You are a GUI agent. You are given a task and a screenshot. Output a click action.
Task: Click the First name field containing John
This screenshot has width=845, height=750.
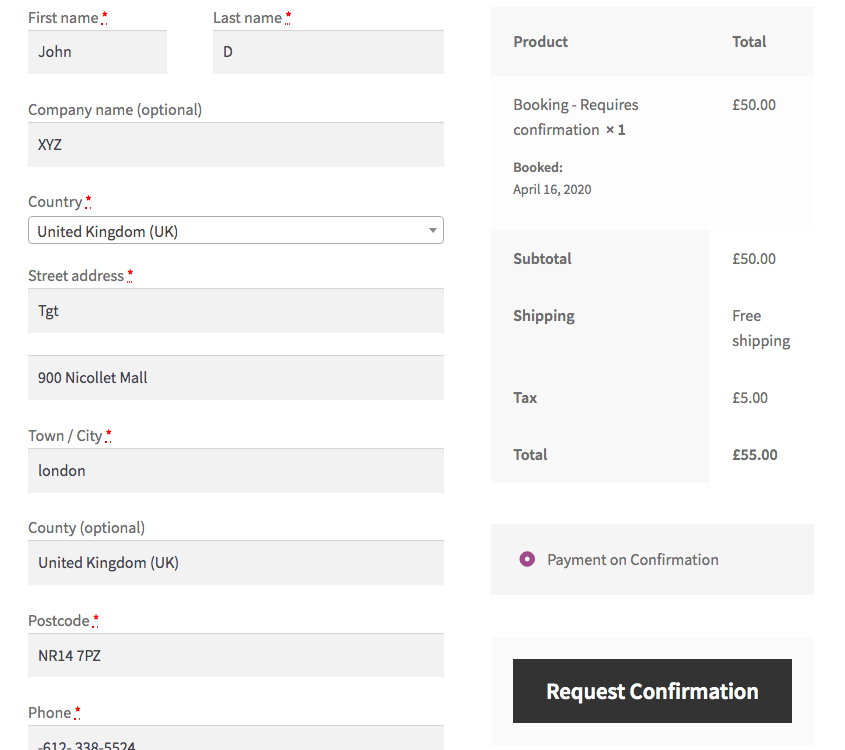[x=97, y=52]
